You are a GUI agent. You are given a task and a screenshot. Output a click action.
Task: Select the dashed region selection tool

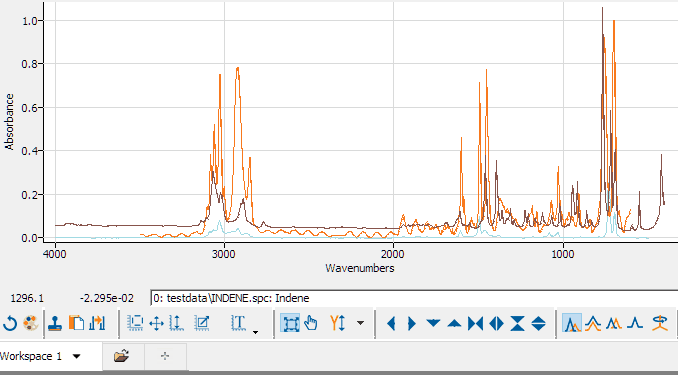(135, 324)
